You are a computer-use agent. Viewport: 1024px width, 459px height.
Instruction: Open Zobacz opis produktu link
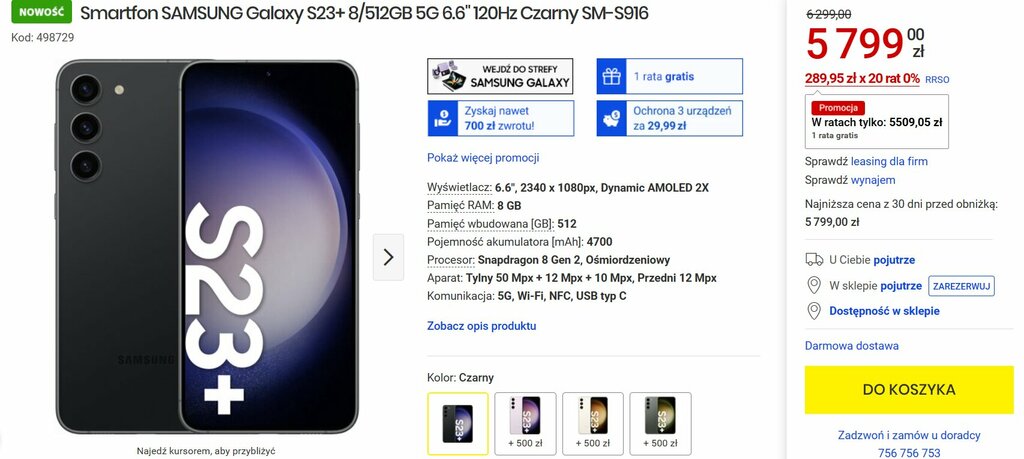pyautogui.click(x=481, y=326)
